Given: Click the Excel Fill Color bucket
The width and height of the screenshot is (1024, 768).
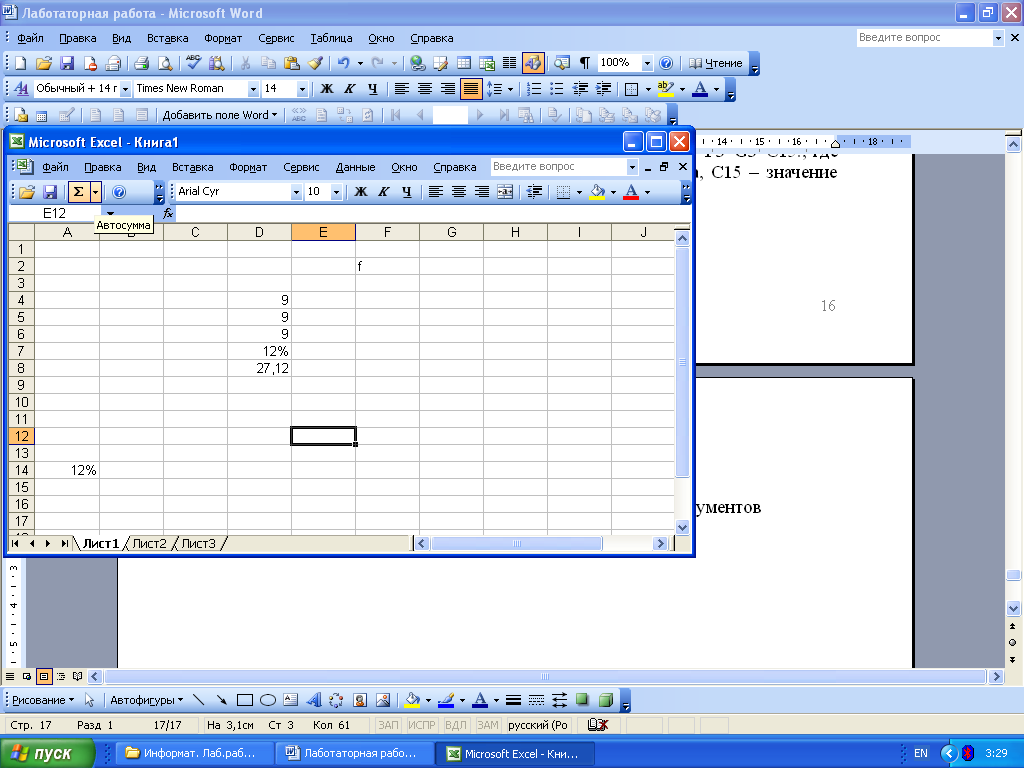Looking at the screenshot, I should pos(597,191).
